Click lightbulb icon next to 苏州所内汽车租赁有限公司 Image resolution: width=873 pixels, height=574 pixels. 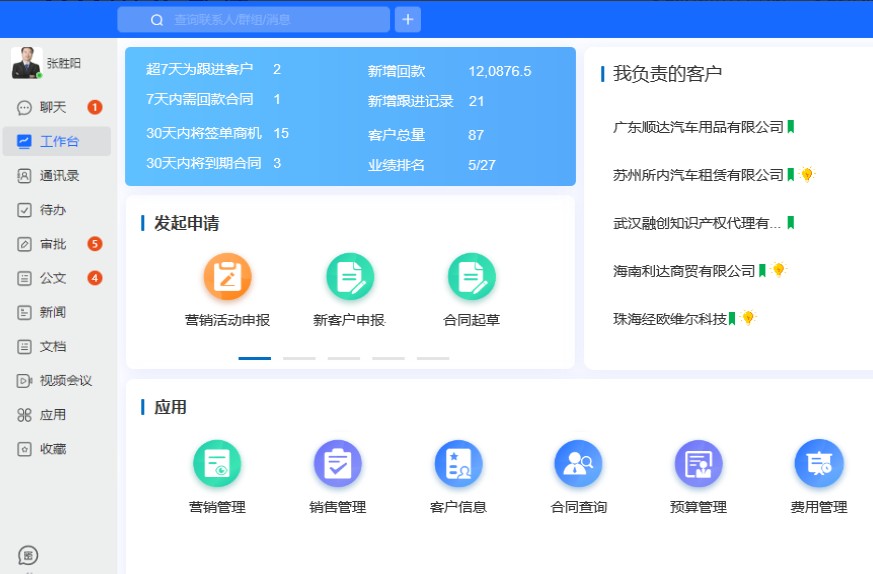click(807, 175)
